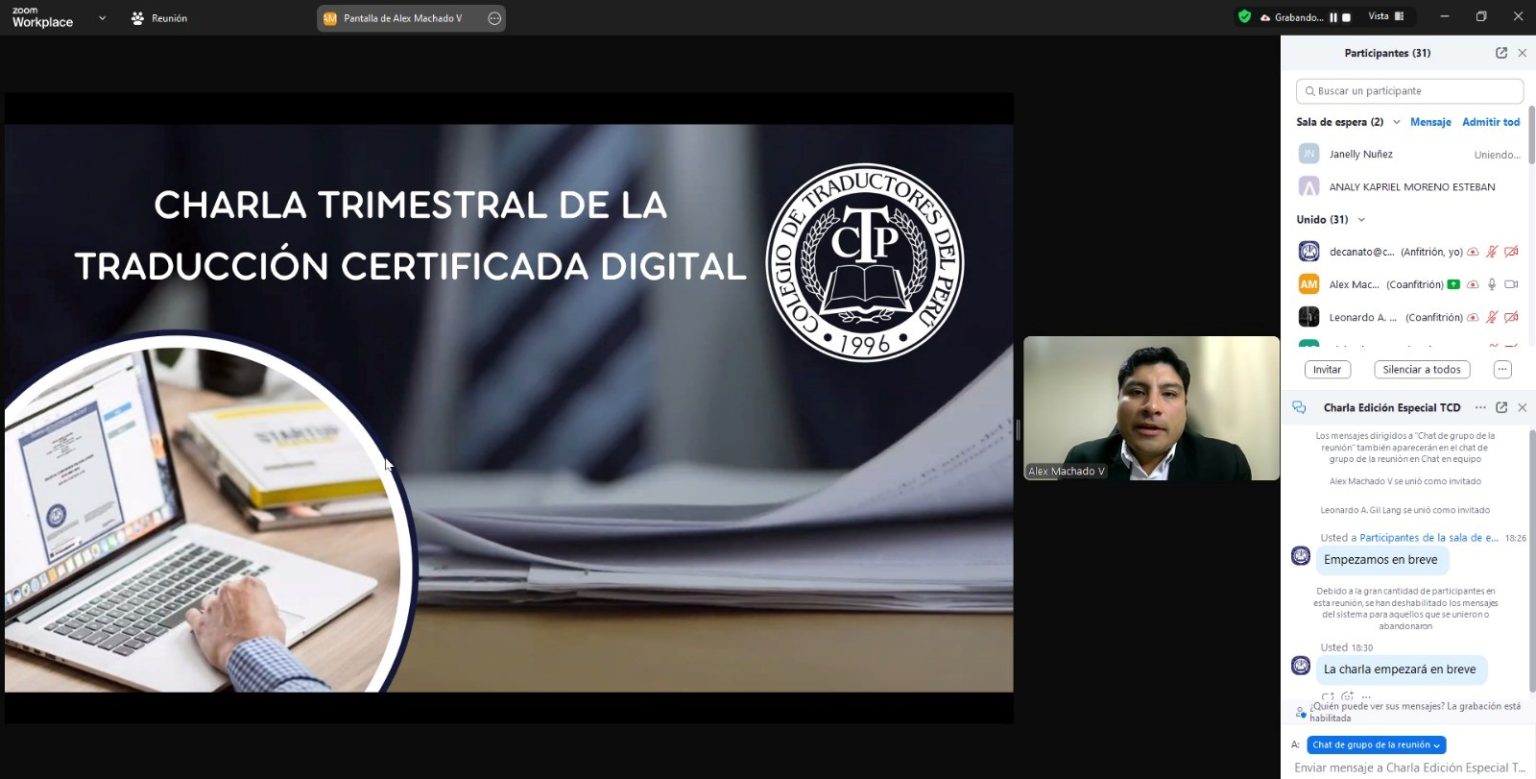Add emoji reaction to last message
1536x779 pixels.
pos(1347,696)
